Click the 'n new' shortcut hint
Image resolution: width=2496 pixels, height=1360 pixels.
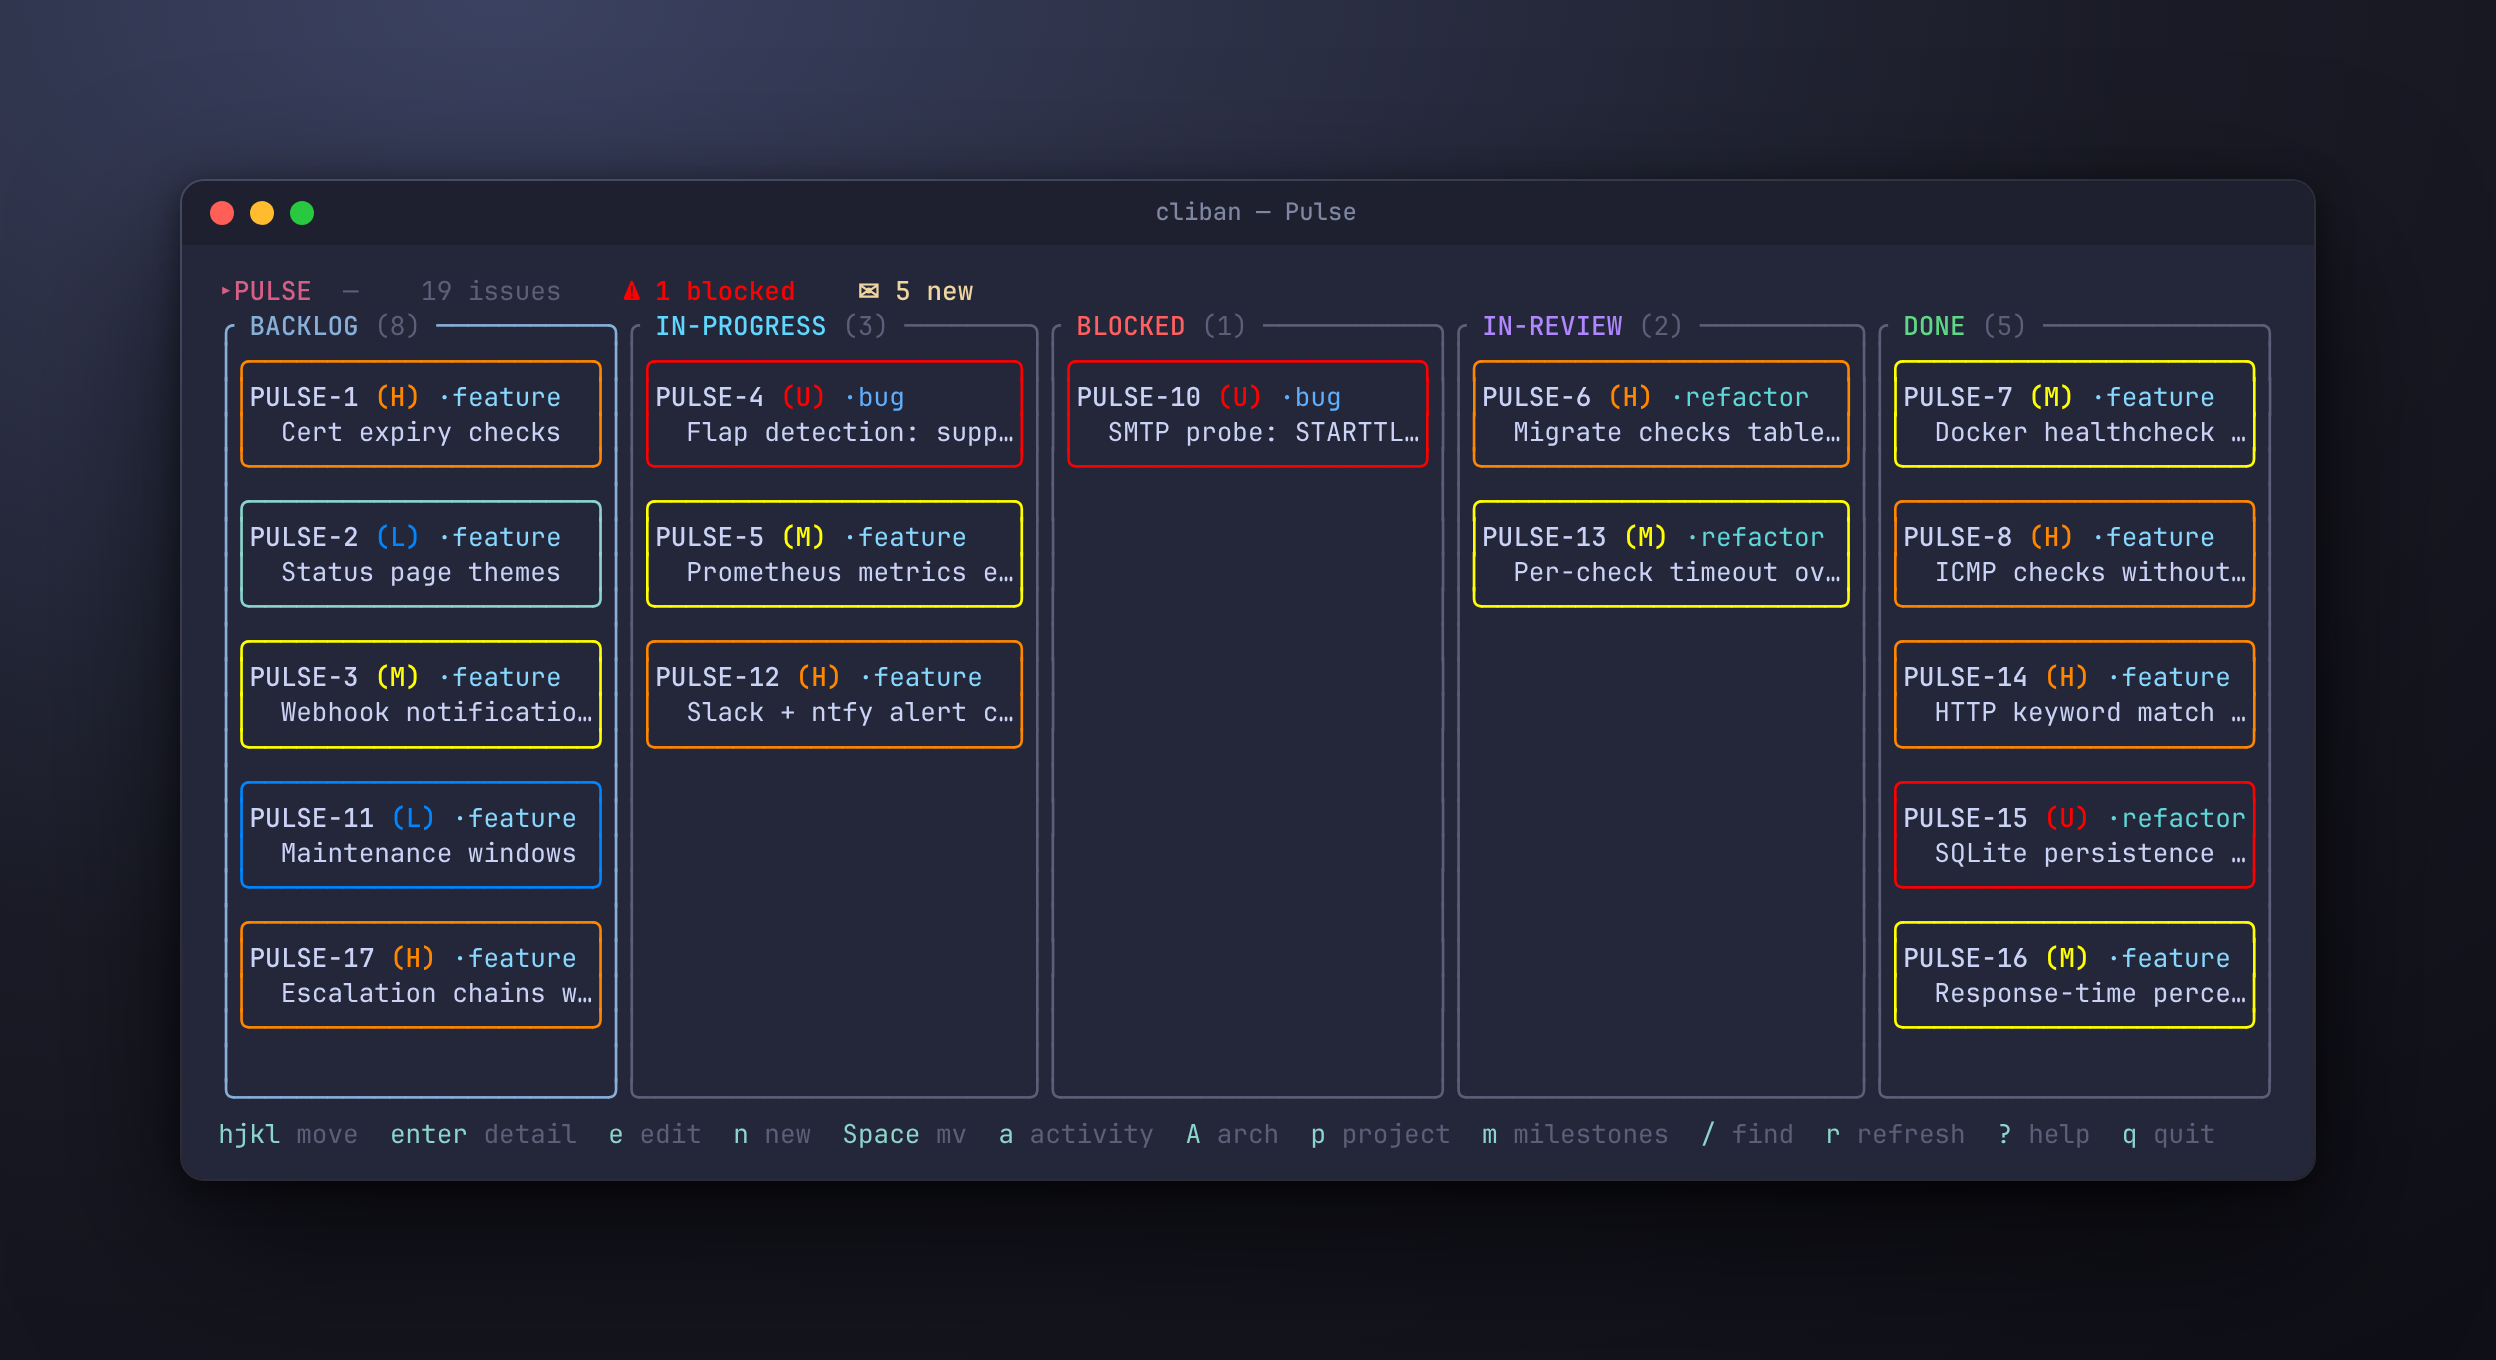coord(772,1134)
